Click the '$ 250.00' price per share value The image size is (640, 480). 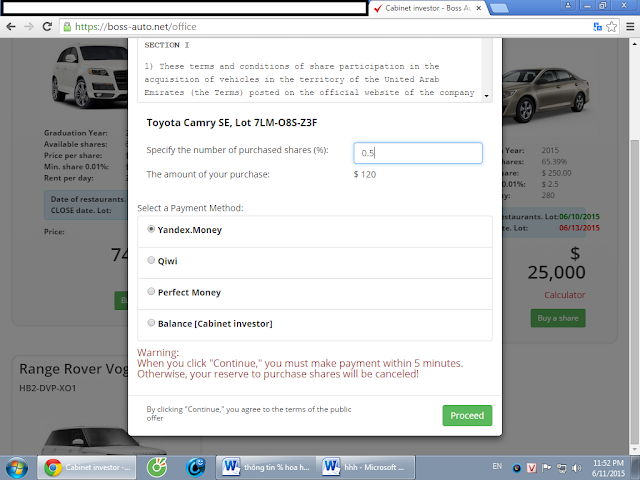tap(556, 173)
